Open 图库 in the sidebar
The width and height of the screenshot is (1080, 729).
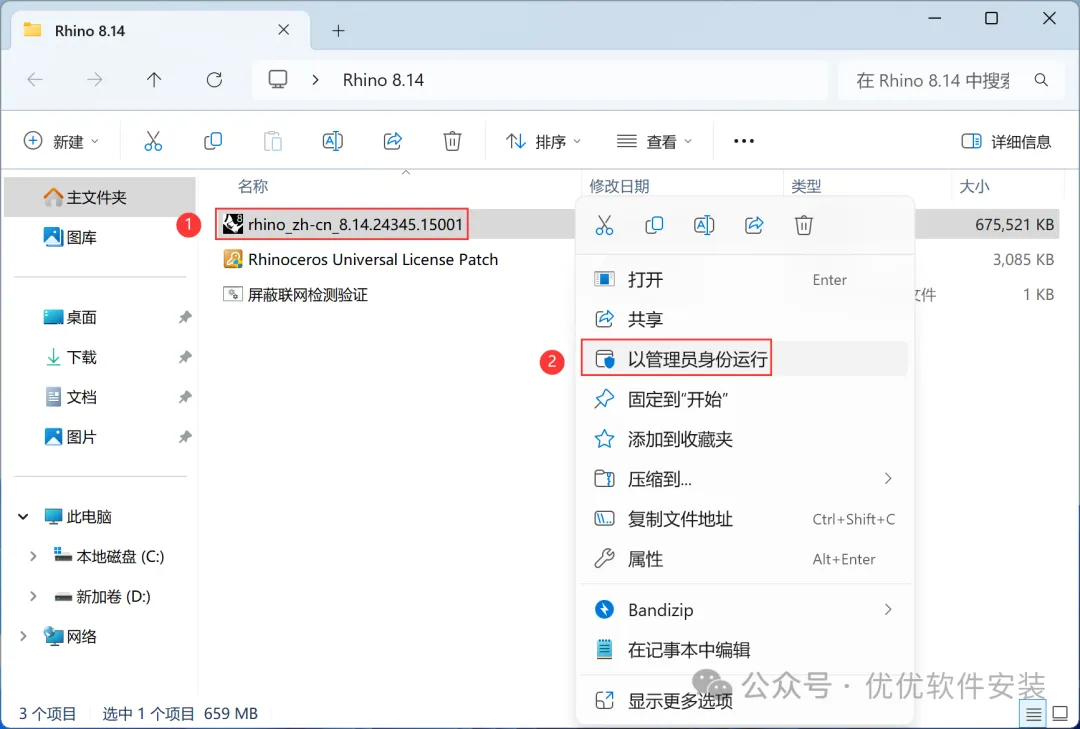pyautogui.click(x=70, y=237)
